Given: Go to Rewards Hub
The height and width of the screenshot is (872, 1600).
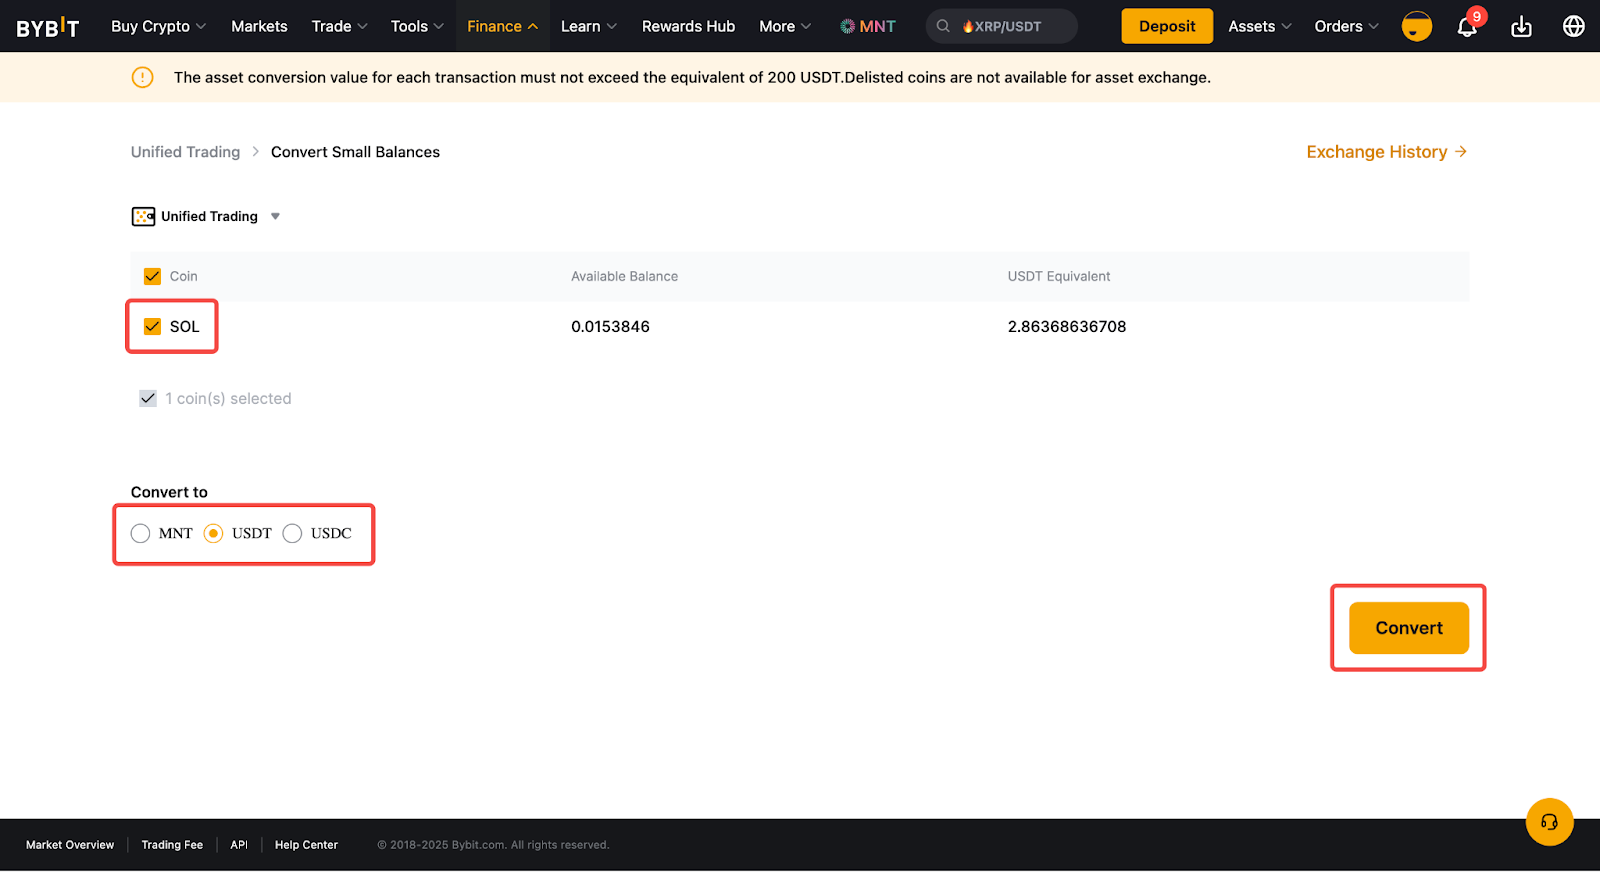Looking at the screenshot, I should point(688,27).
